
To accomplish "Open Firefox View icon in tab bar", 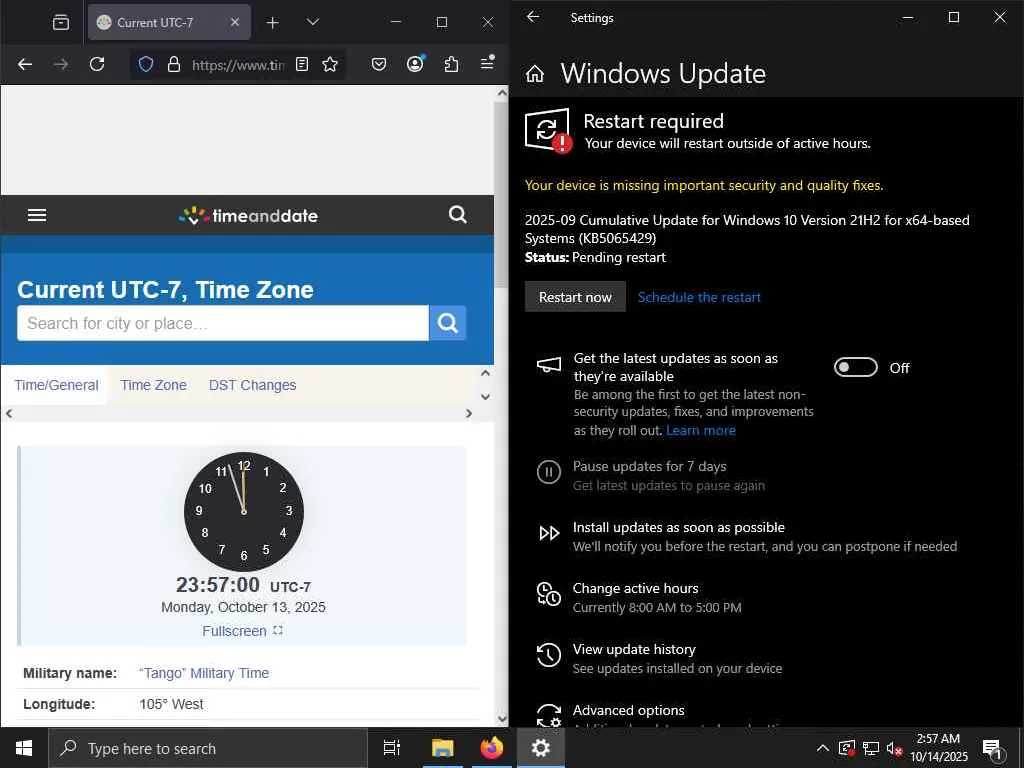I will (61, 22).
